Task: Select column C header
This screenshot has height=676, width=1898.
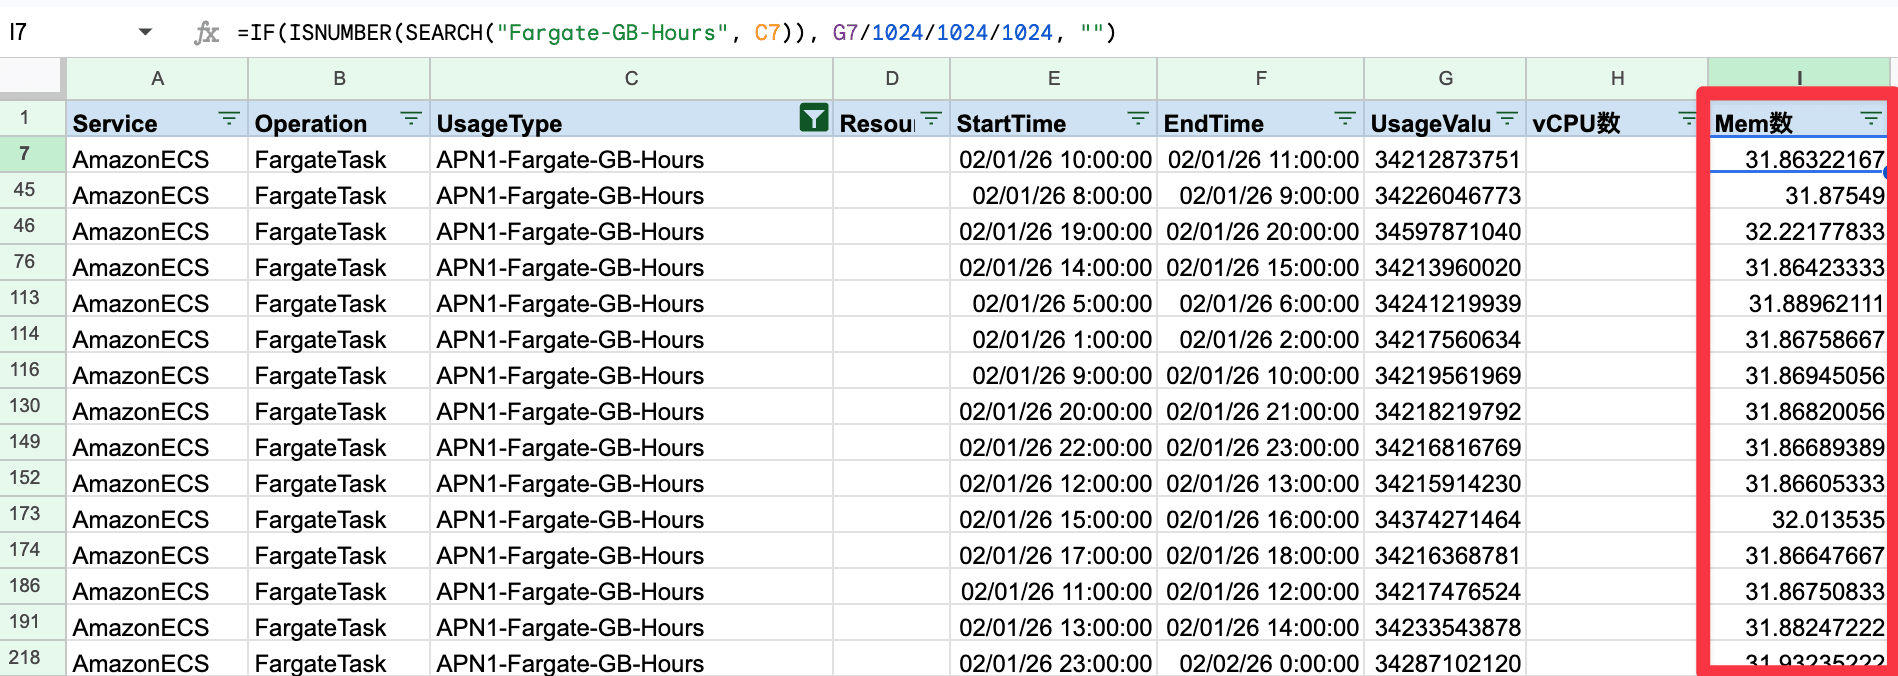Action: pos(631,78)
